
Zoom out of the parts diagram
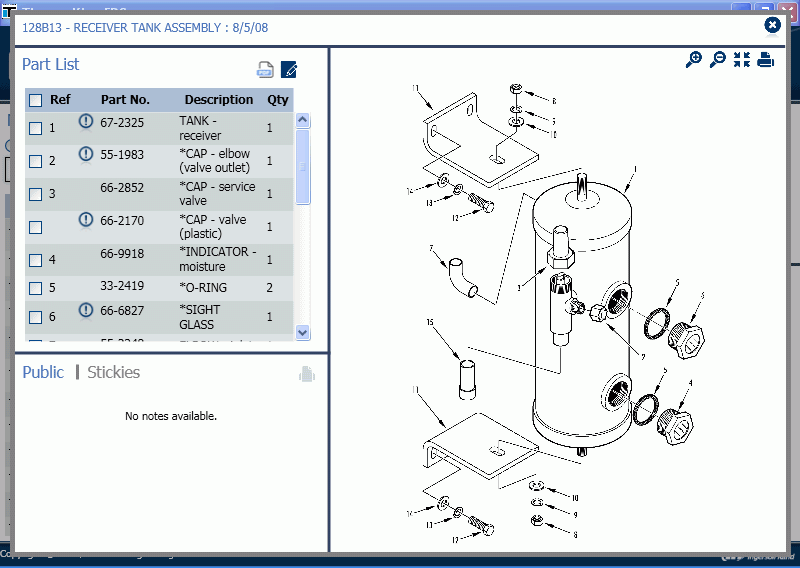pos(717,60)
